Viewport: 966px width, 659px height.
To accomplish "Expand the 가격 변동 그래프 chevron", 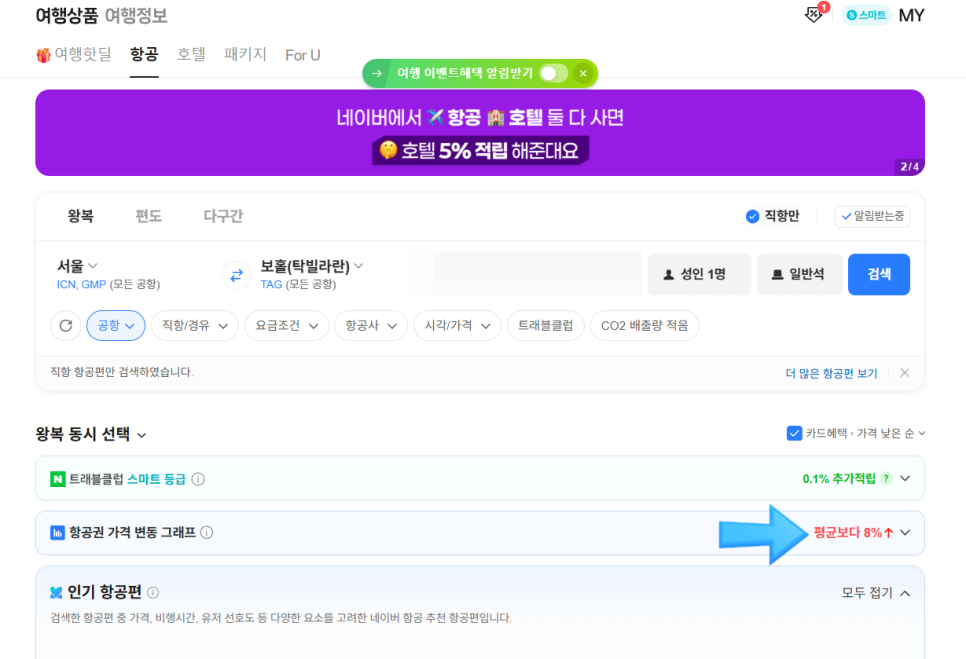I will click(905, 532).
